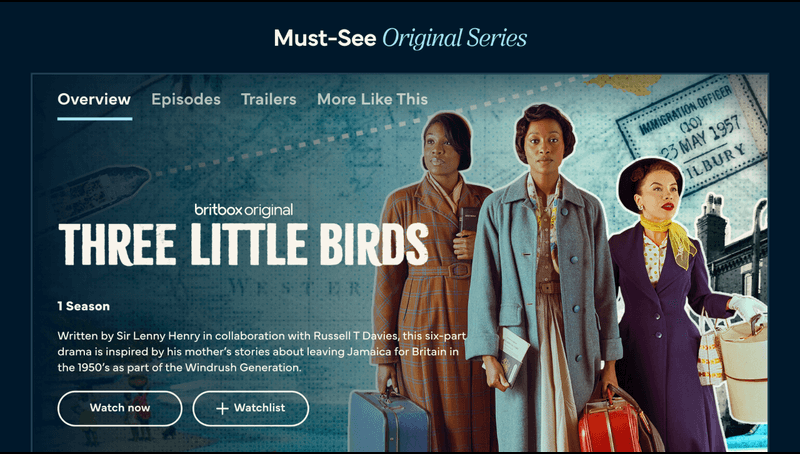Add the show via Watchlist button

coord(251,408)
